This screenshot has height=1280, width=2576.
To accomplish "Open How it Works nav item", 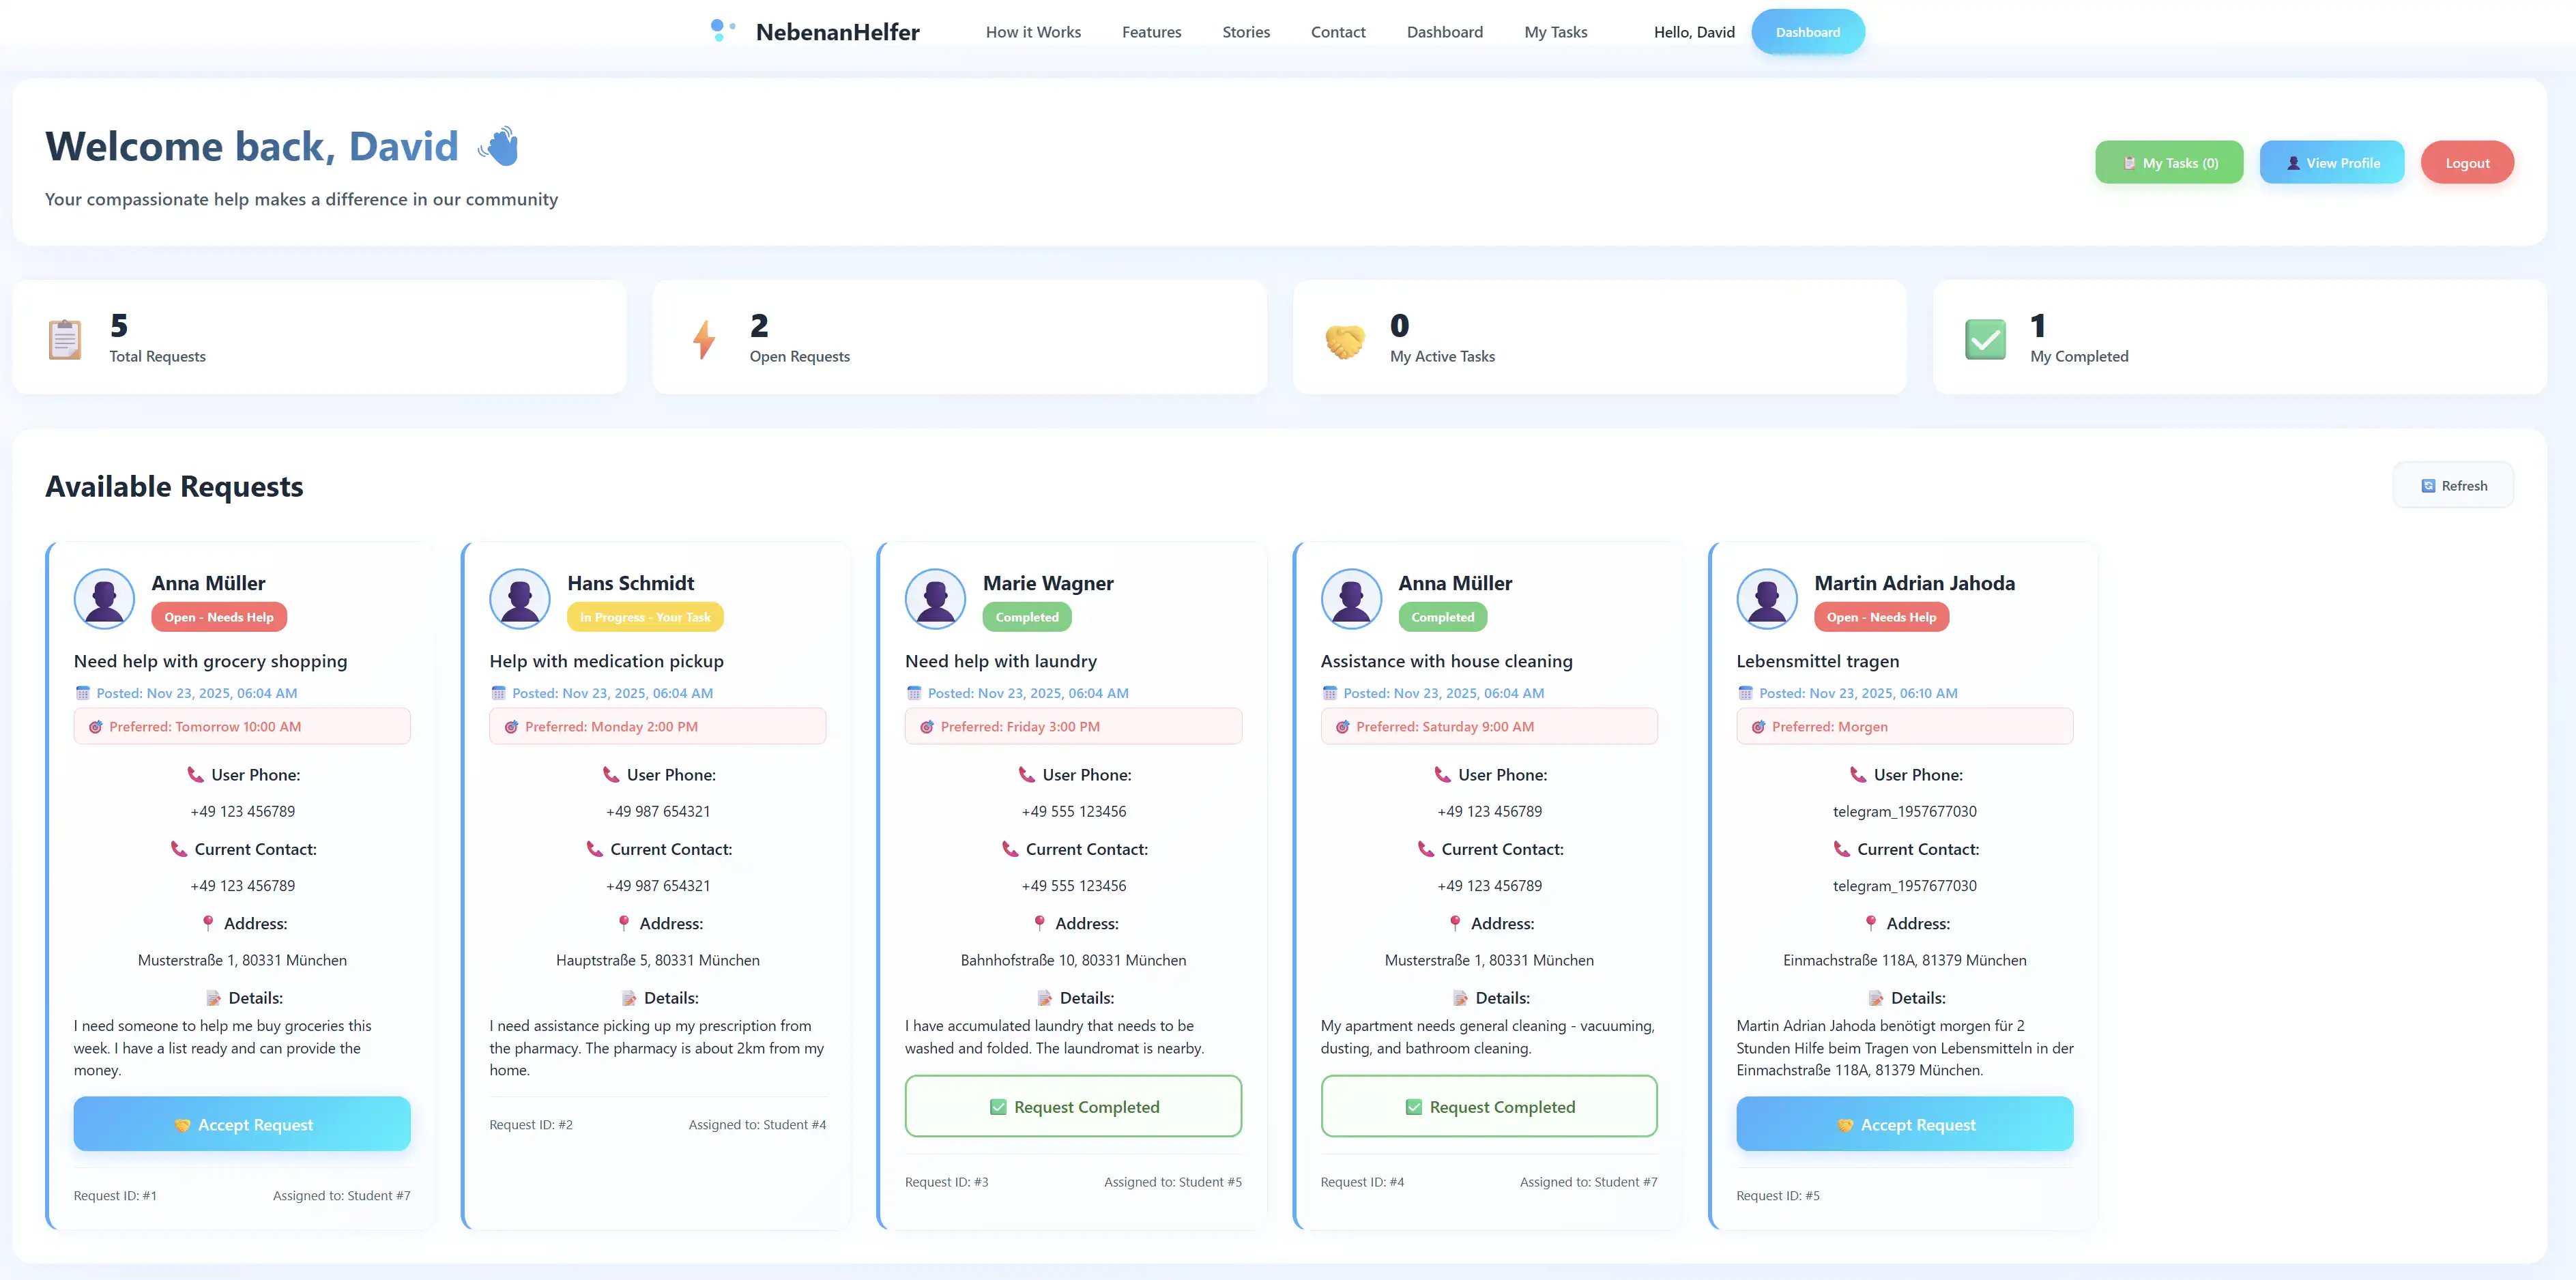I will [1032, 32].
